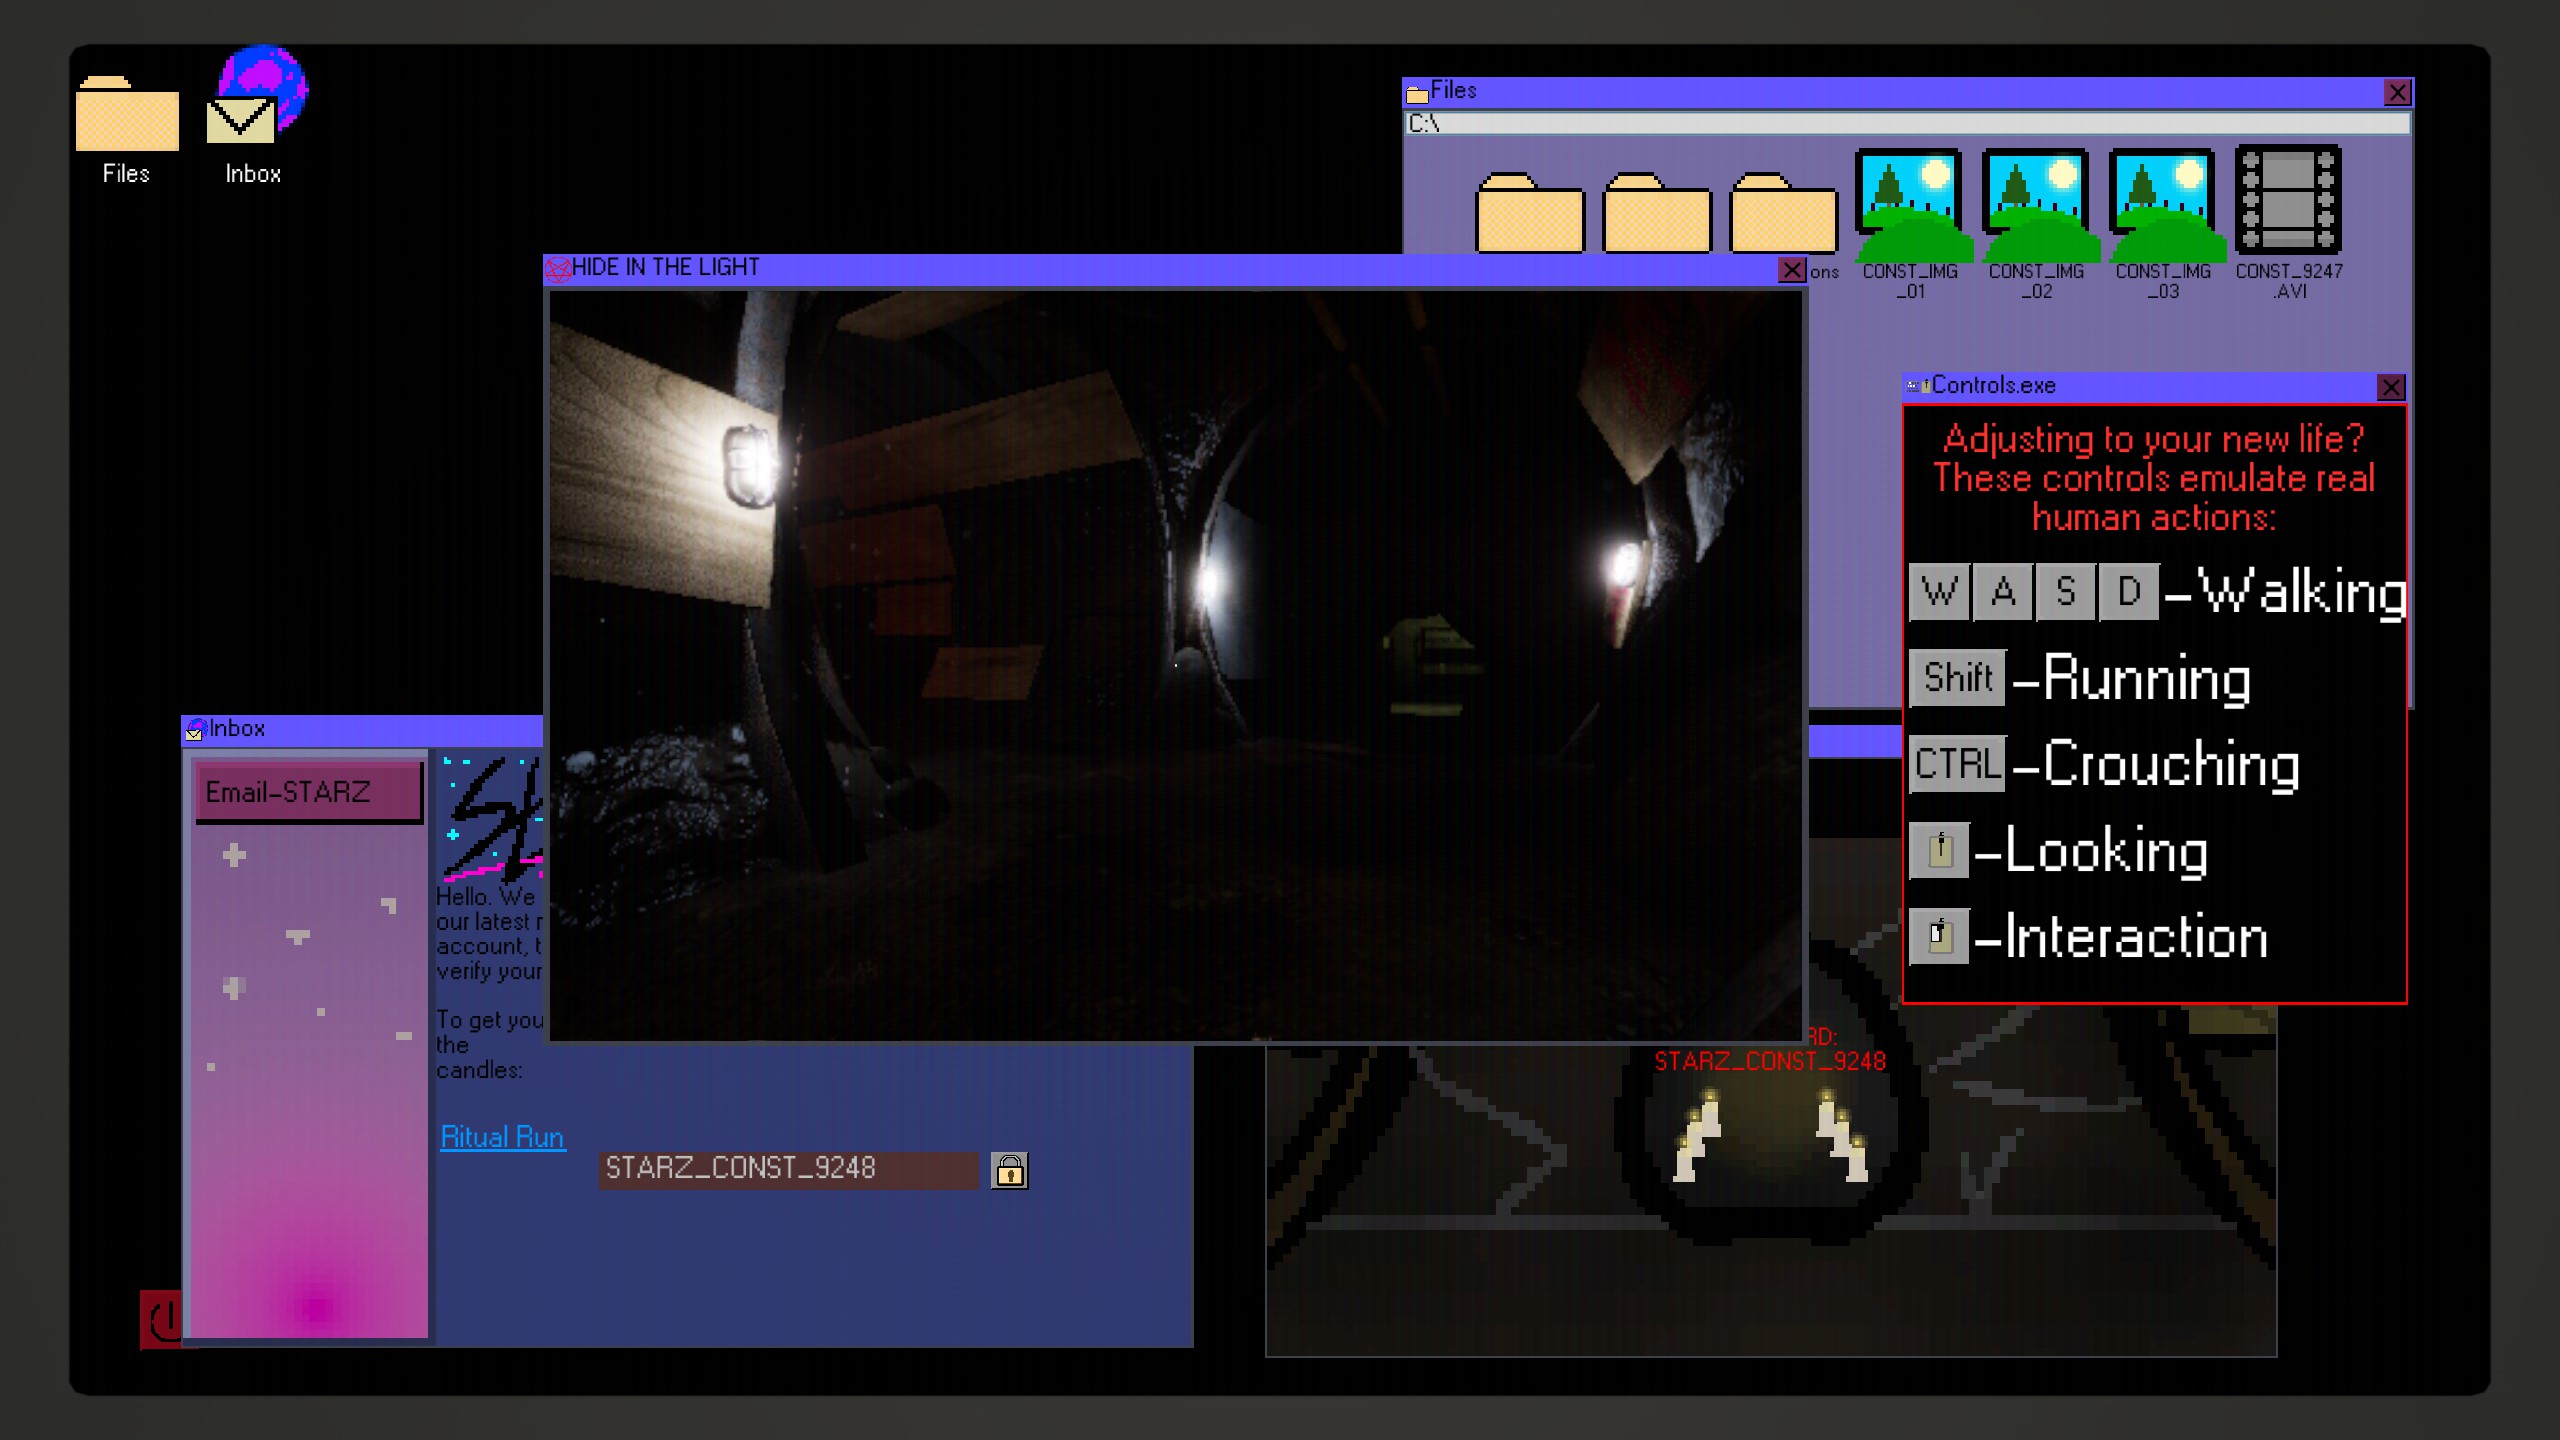Viewport: 2560px width, 1440px height.
Task: Follow the Ritual Run hyperlink
Action: [x=502, y=1137]
